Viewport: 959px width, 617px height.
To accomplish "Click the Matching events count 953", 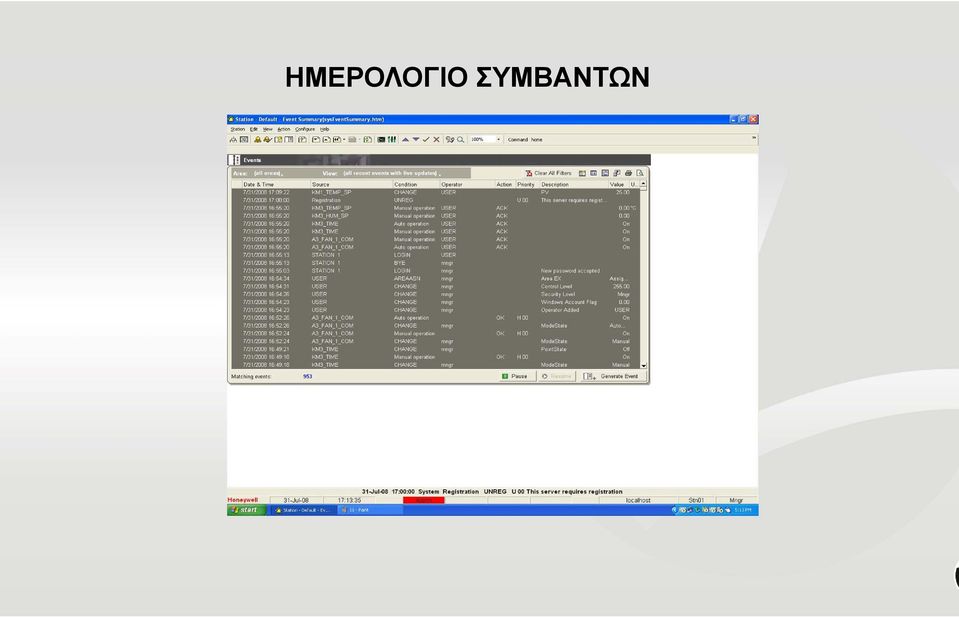I will 308,376.
